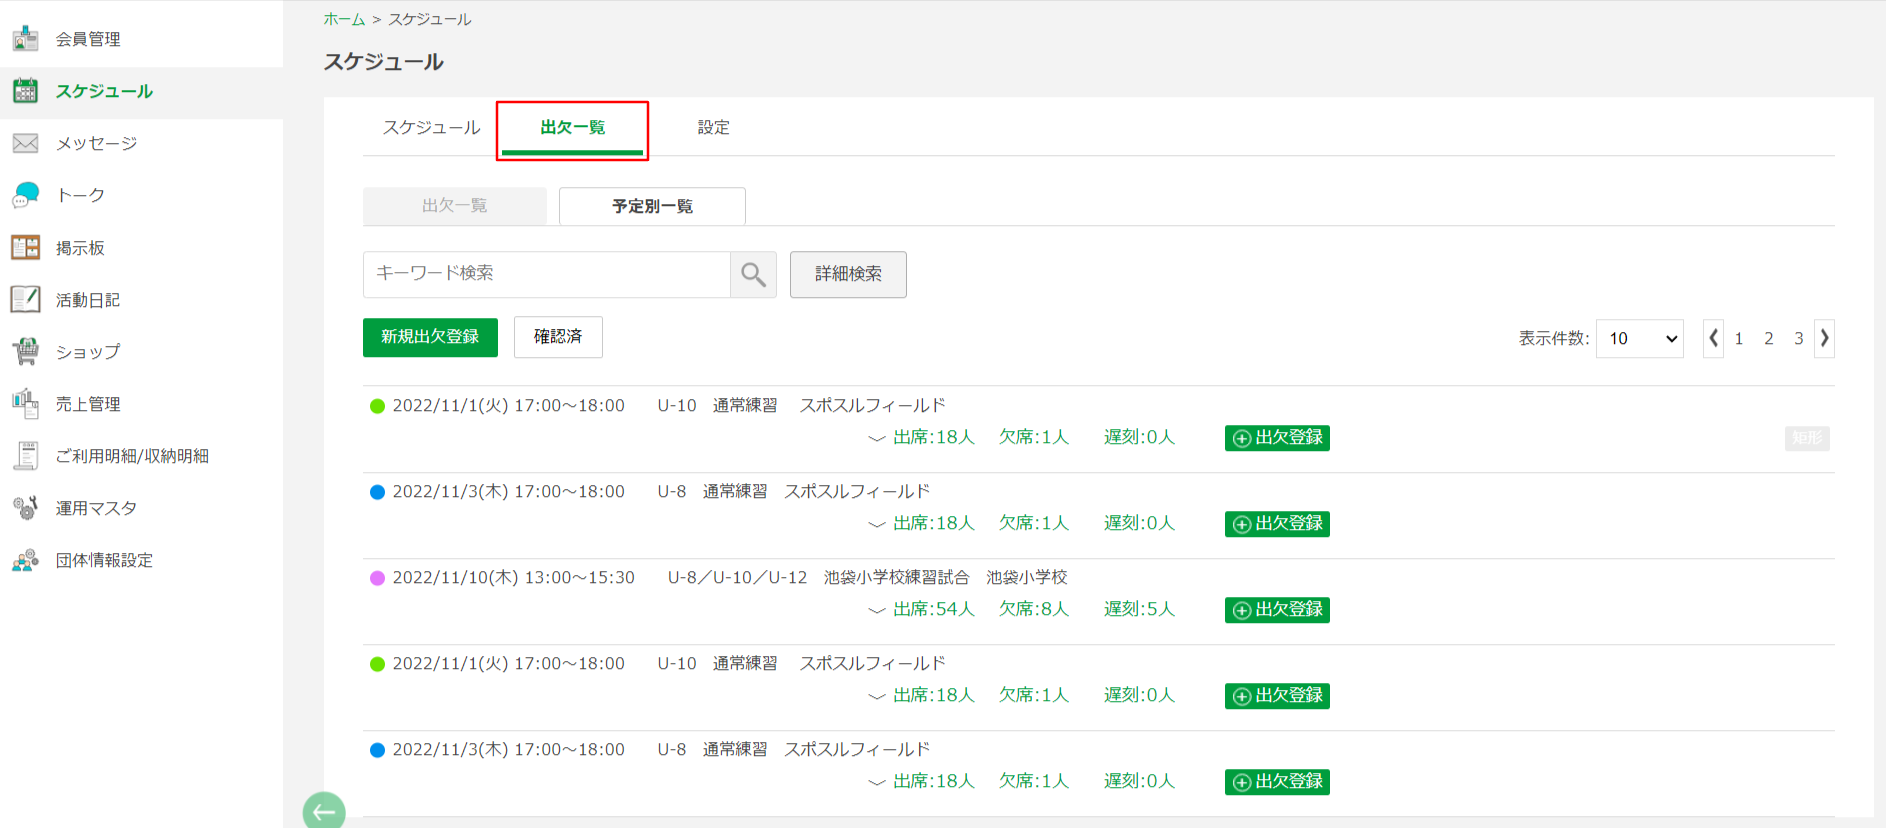Expand attendance details for second 2022/11/1 event
Image resolution: width=1886 pixels, height=828 pixels.
[877, 696]
